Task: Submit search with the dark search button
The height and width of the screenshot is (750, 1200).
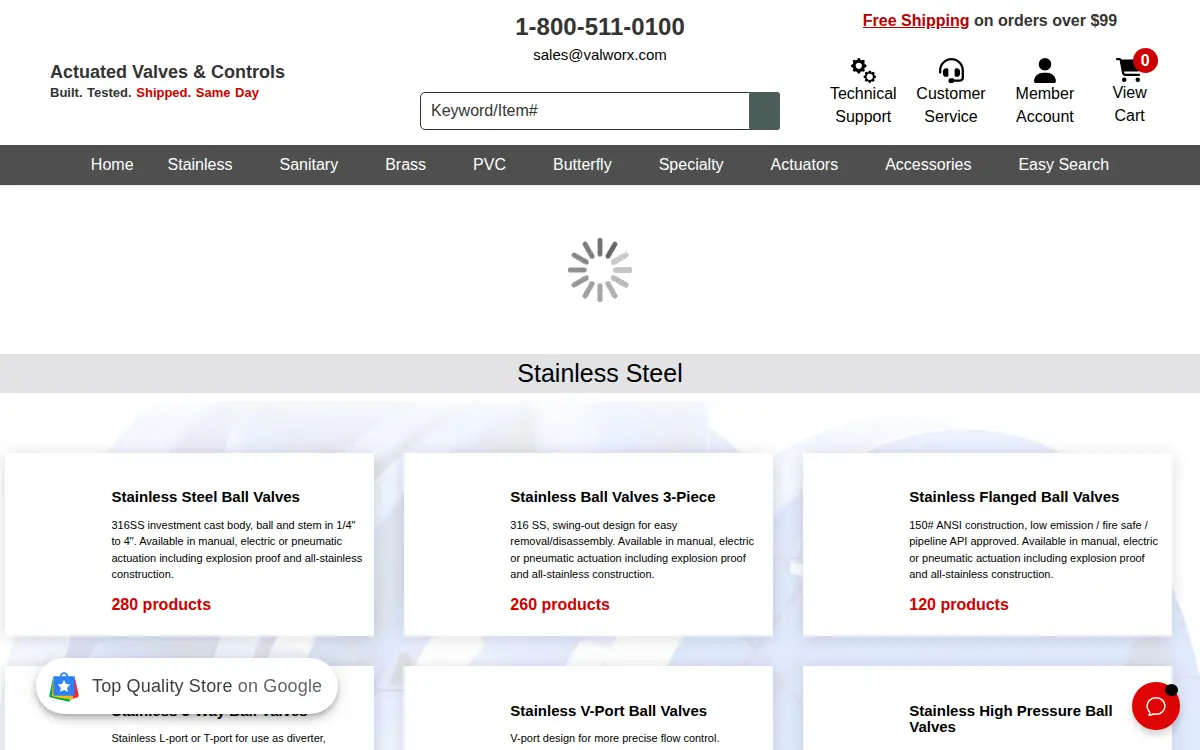Action: (x=764, y=111)
